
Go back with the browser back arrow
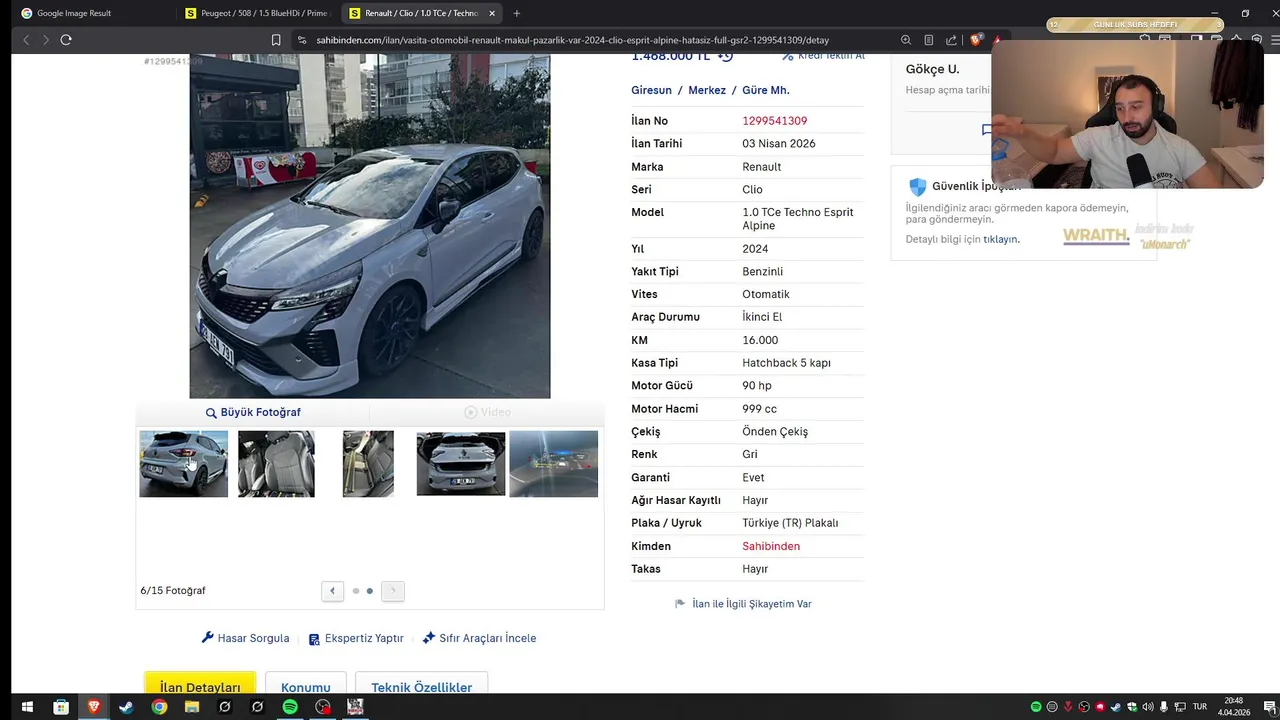pos(26,40)
